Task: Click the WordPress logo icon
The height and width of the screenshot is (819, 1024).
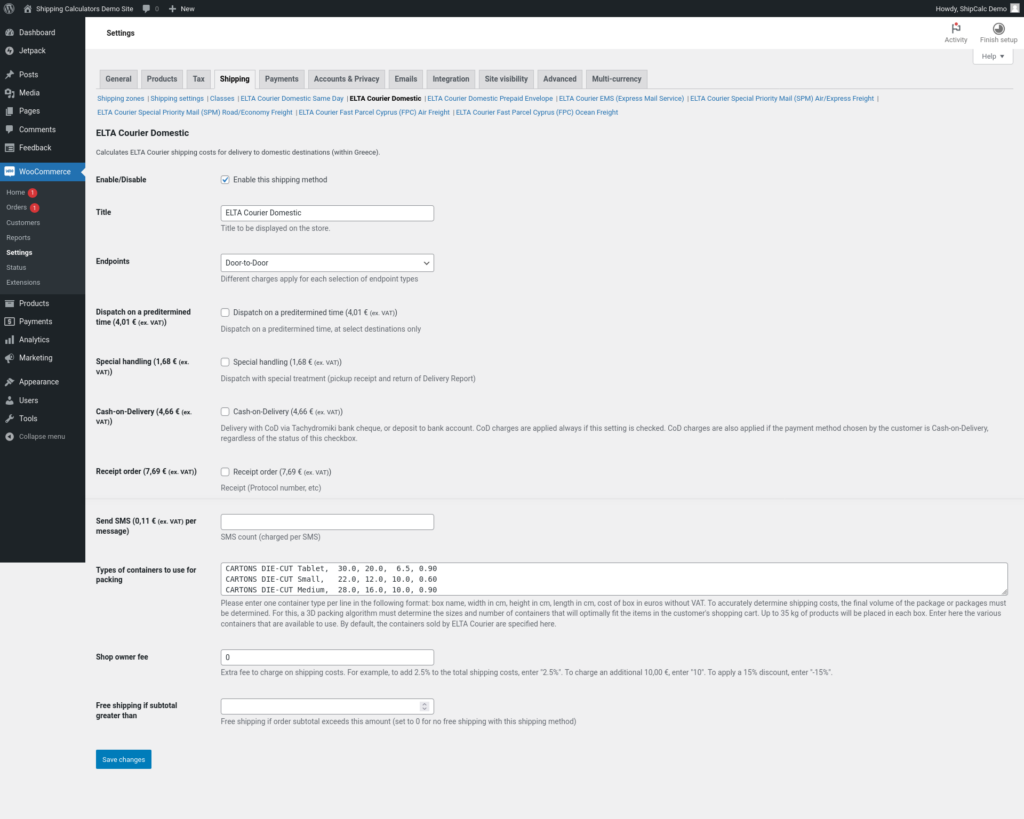Action: point(9,8)
